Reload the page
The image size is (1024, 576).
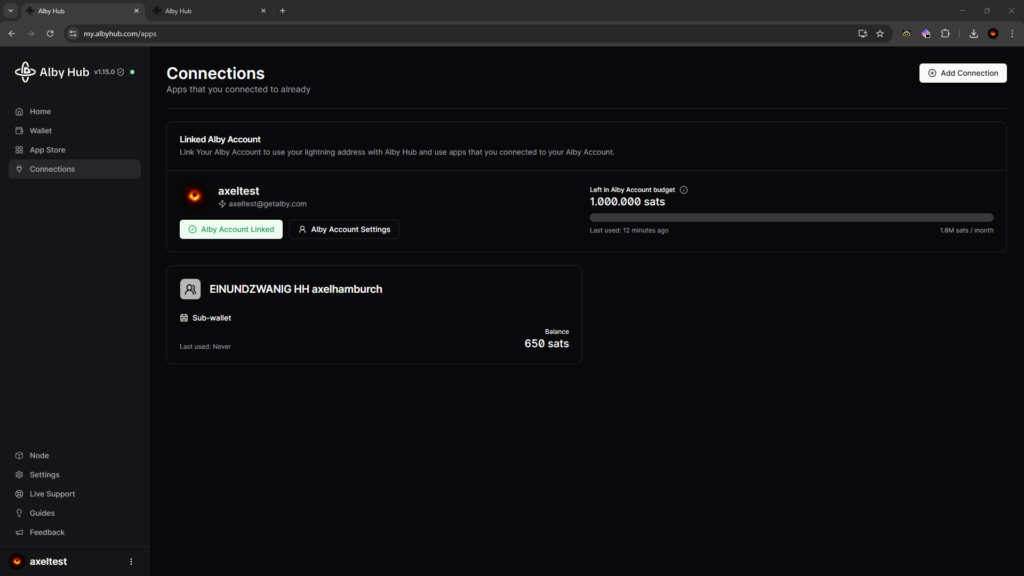coord(50,33)
